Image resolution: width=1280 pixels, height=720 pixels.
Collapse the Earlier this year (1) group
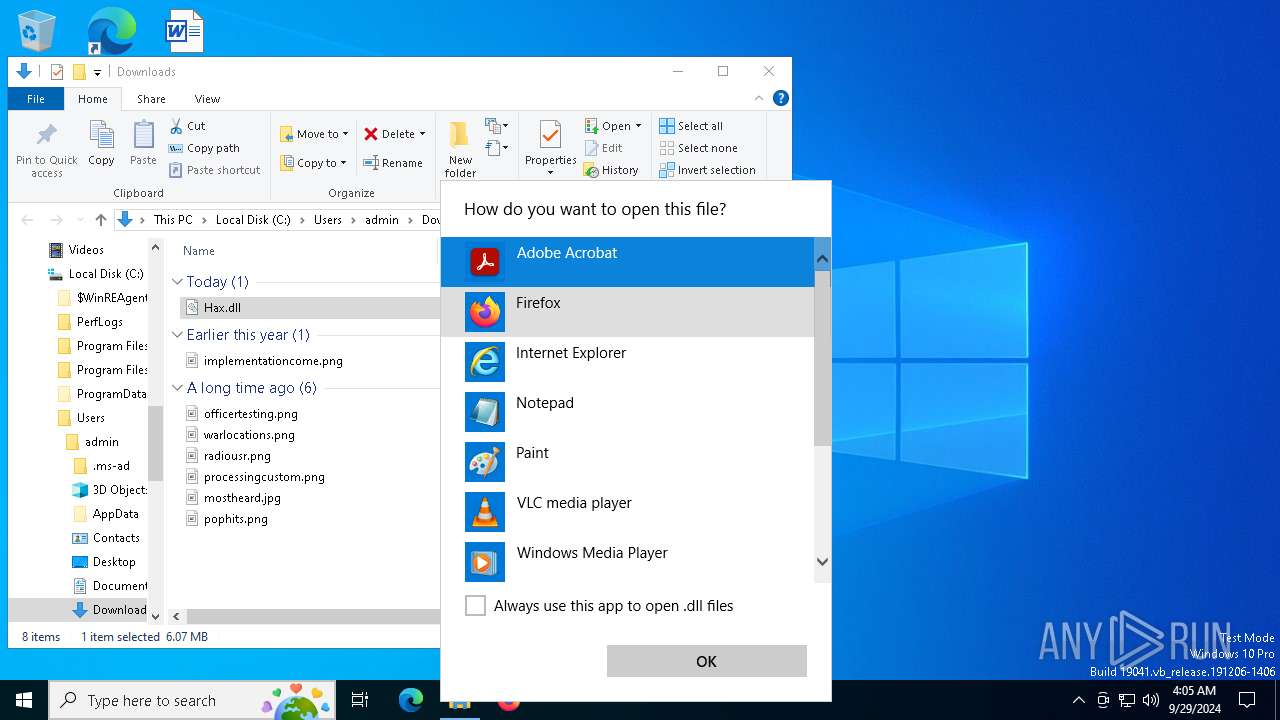point(177,335)
